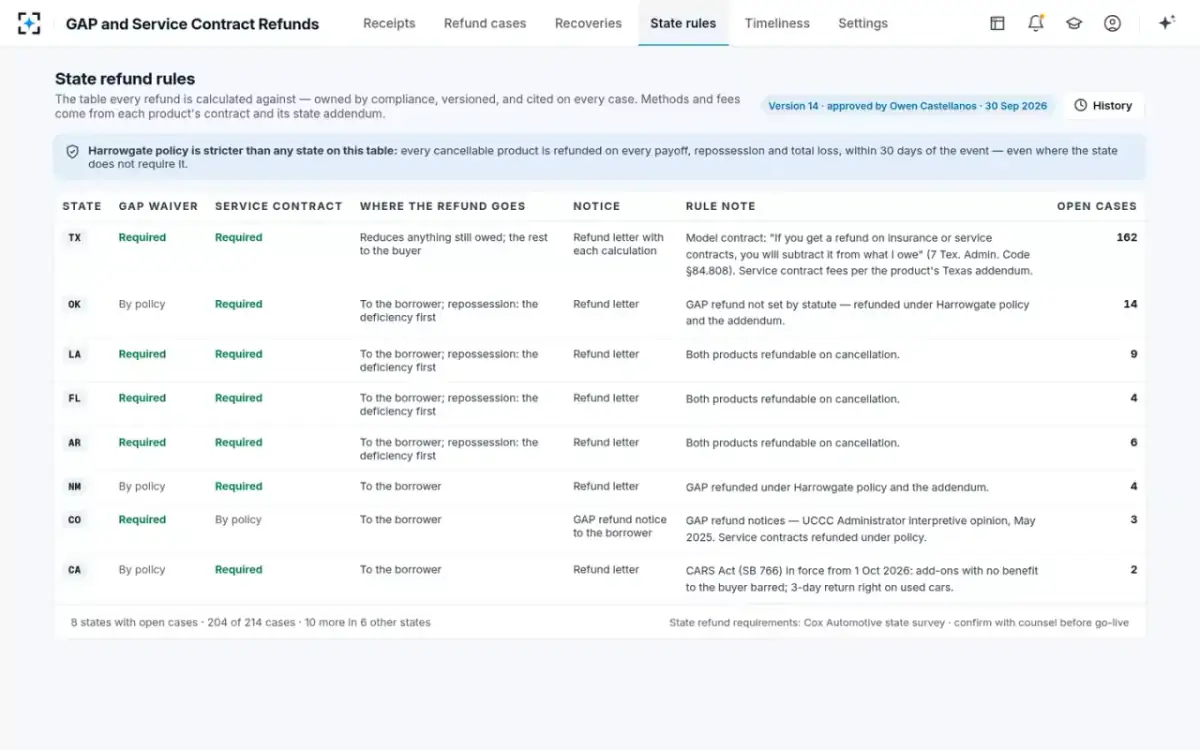This screenshot has width=1200, height=750.
Task: Click the History button
Action: pos(1104,105)
